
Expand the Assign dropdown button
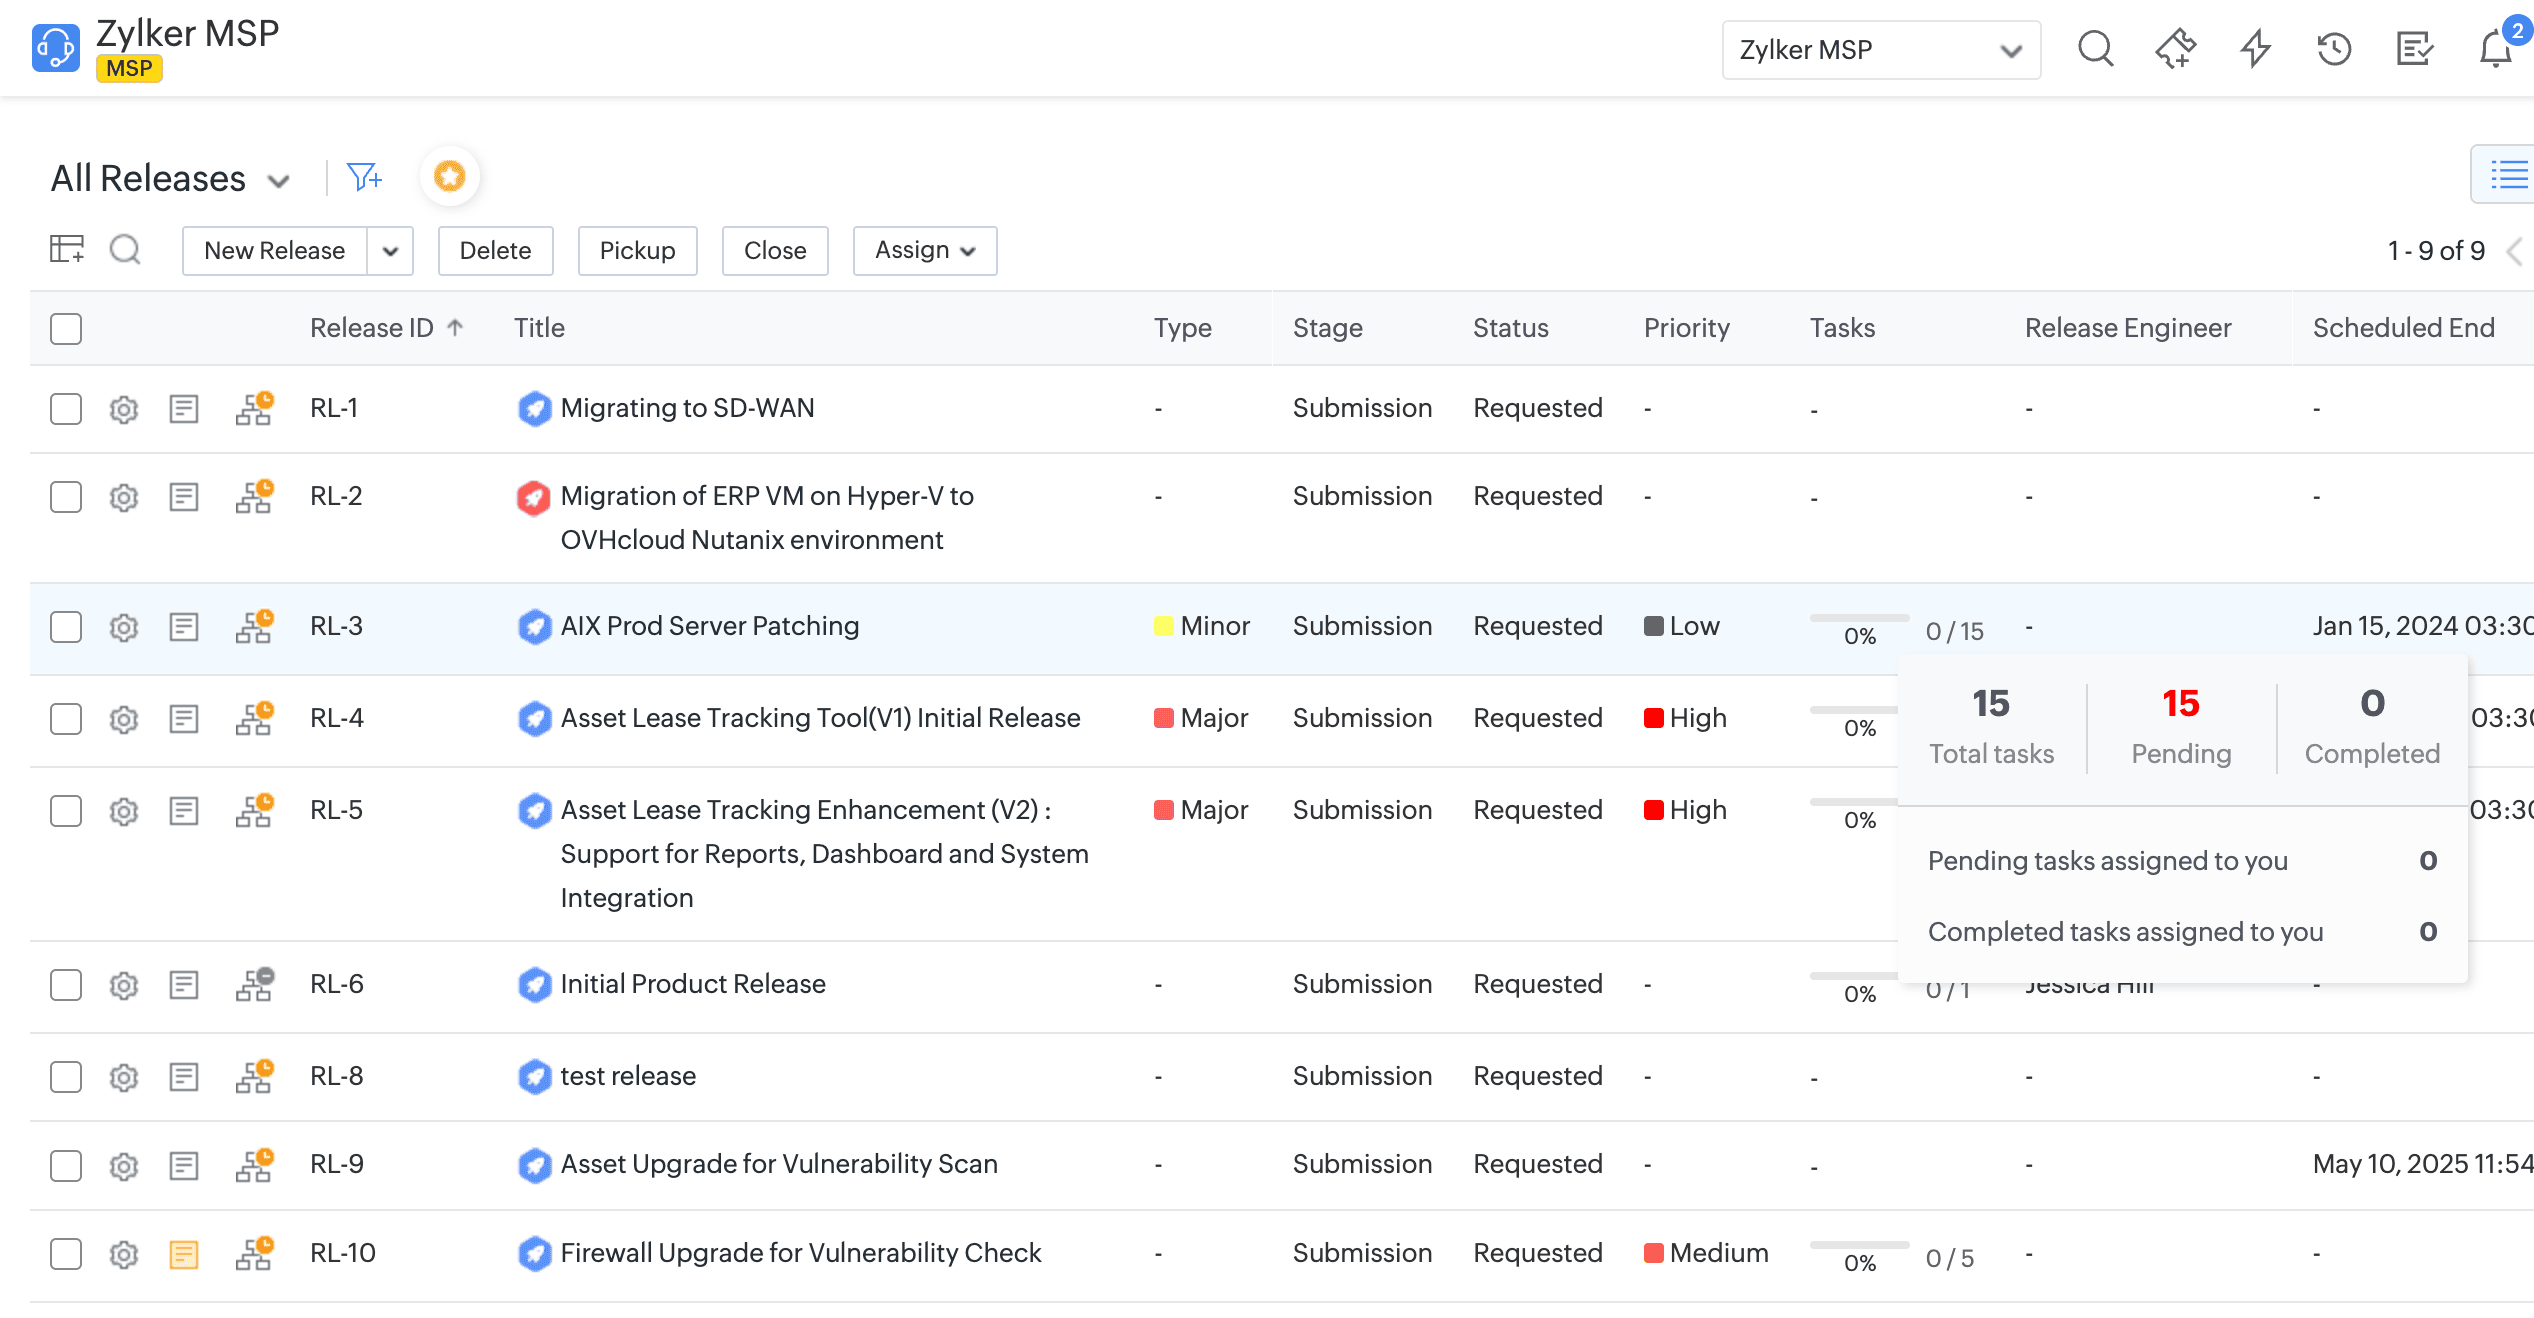pos(924,250)
